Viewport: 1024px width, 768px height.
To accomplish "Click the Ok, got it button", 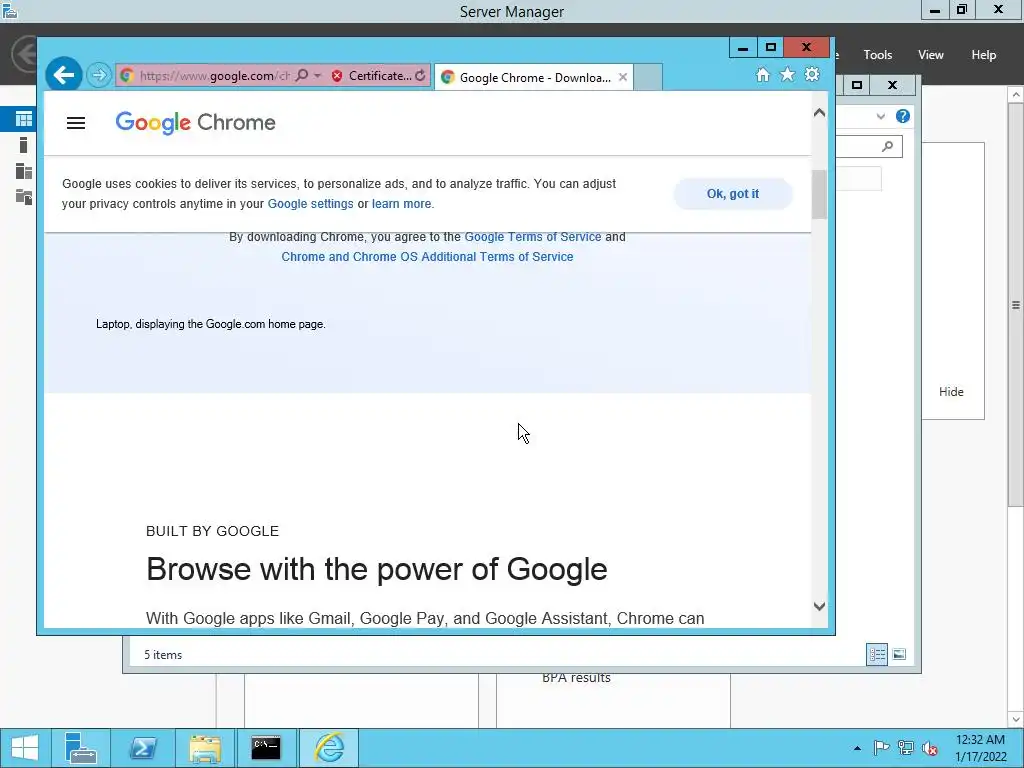I will tap(733, 194).
